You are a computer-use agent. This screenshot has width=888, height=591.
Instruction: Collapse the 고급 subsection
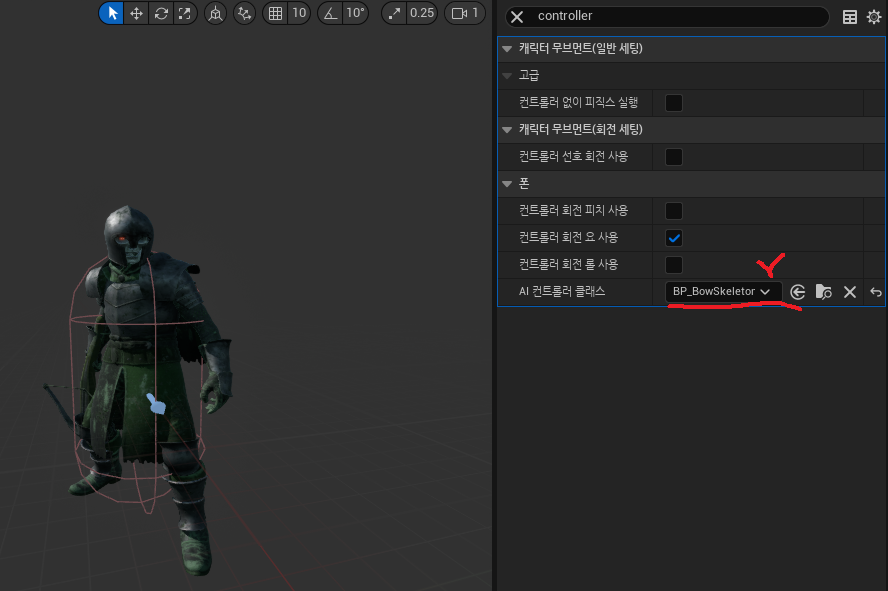507,76
